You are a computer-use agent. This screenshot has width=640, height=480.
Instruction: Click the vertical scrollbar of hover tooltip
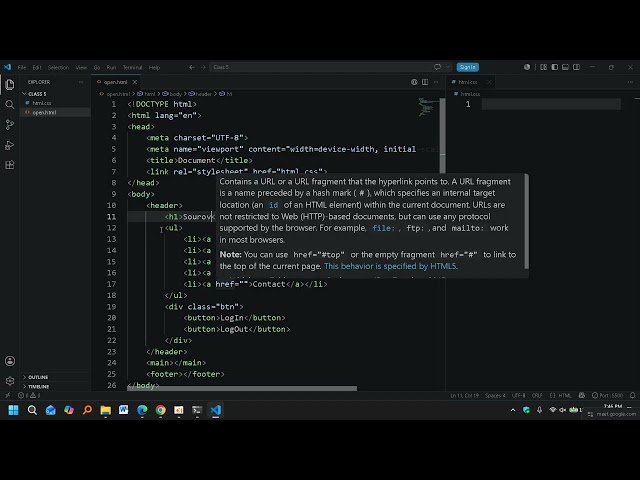527,222
